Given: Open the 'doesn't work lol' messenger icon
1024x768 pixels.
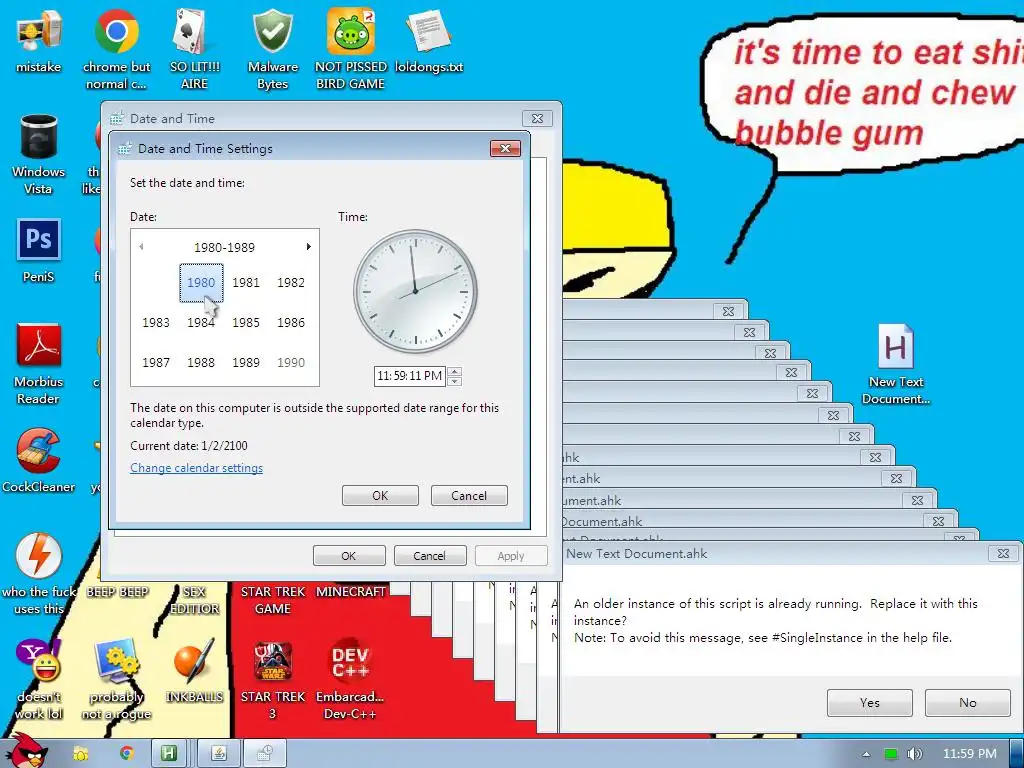Looking at the screenshot, I should (x=39, y=679).
